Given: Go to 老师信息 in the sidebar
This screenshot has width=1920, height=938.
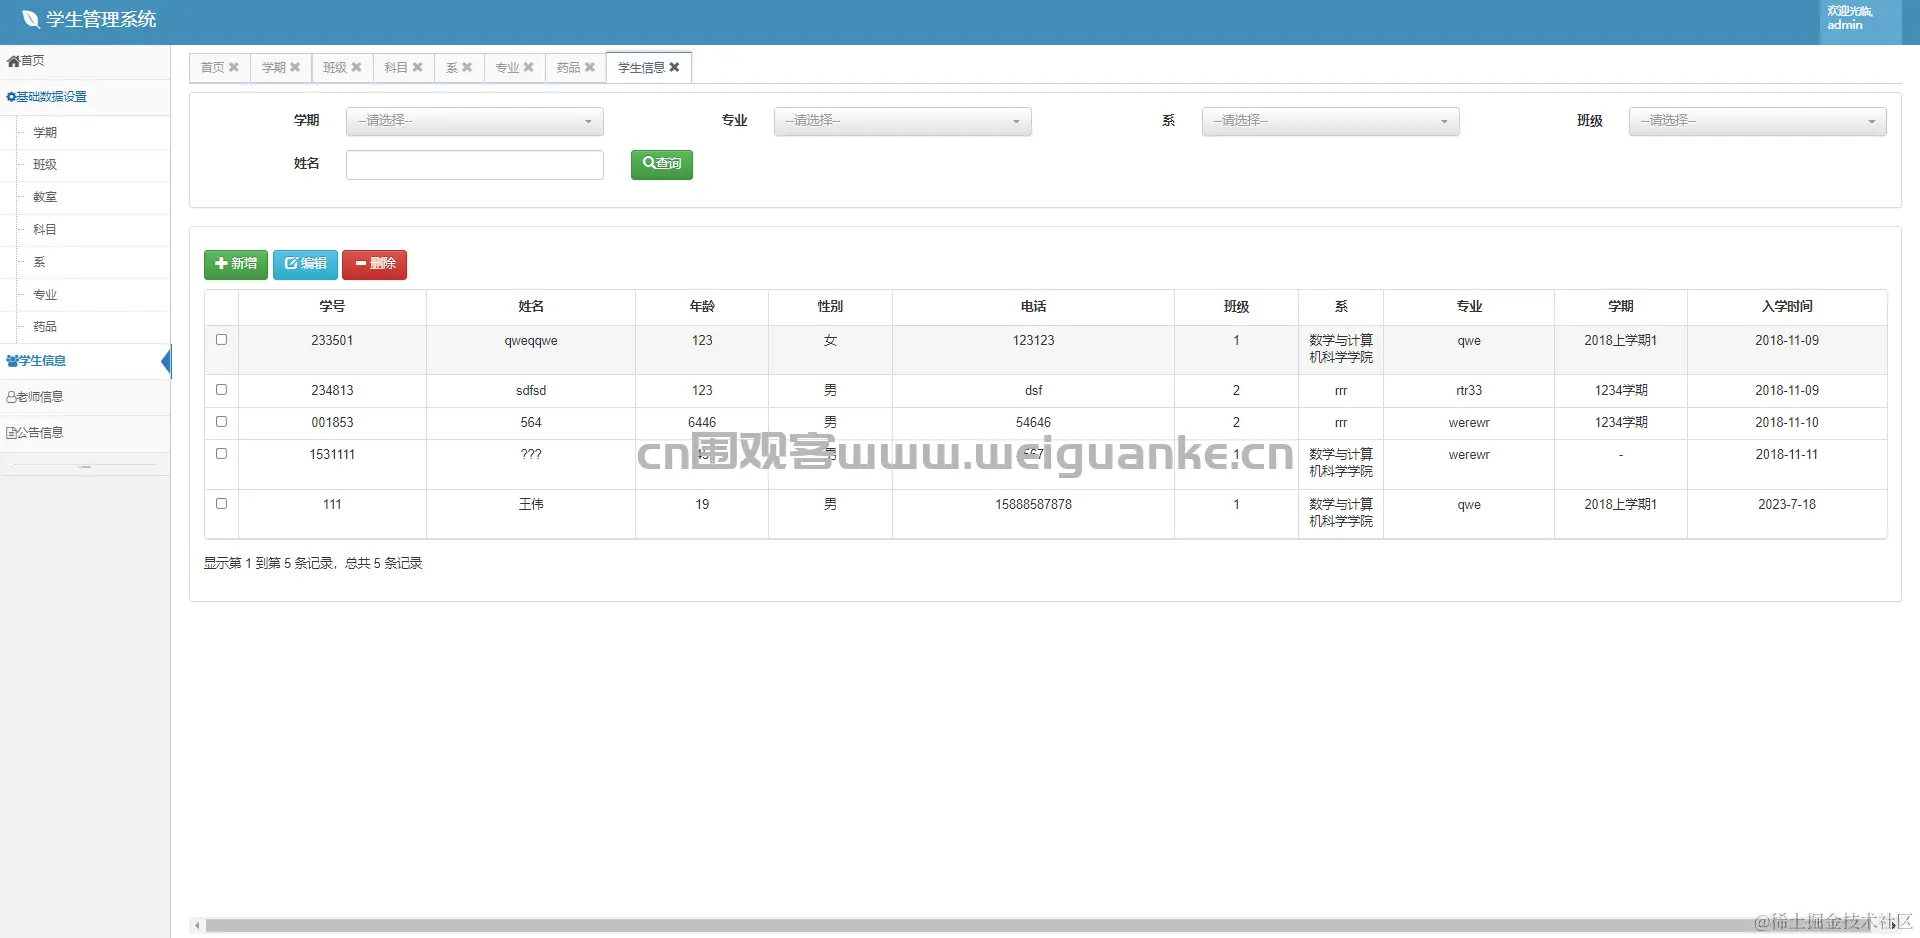Looking at the screenshot, I should point(85,397).
